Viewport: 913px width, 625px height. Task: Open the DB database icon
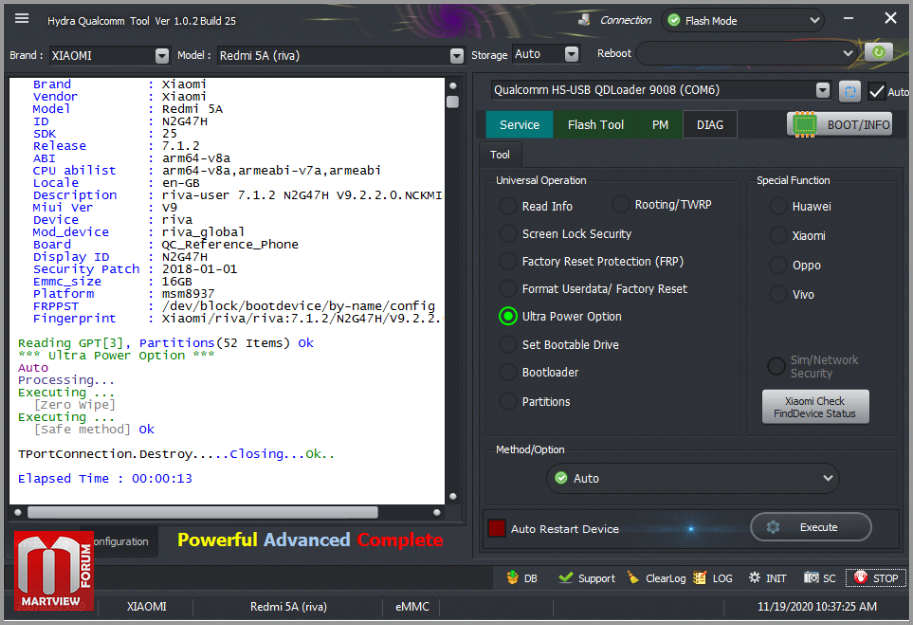coord(513,577)
